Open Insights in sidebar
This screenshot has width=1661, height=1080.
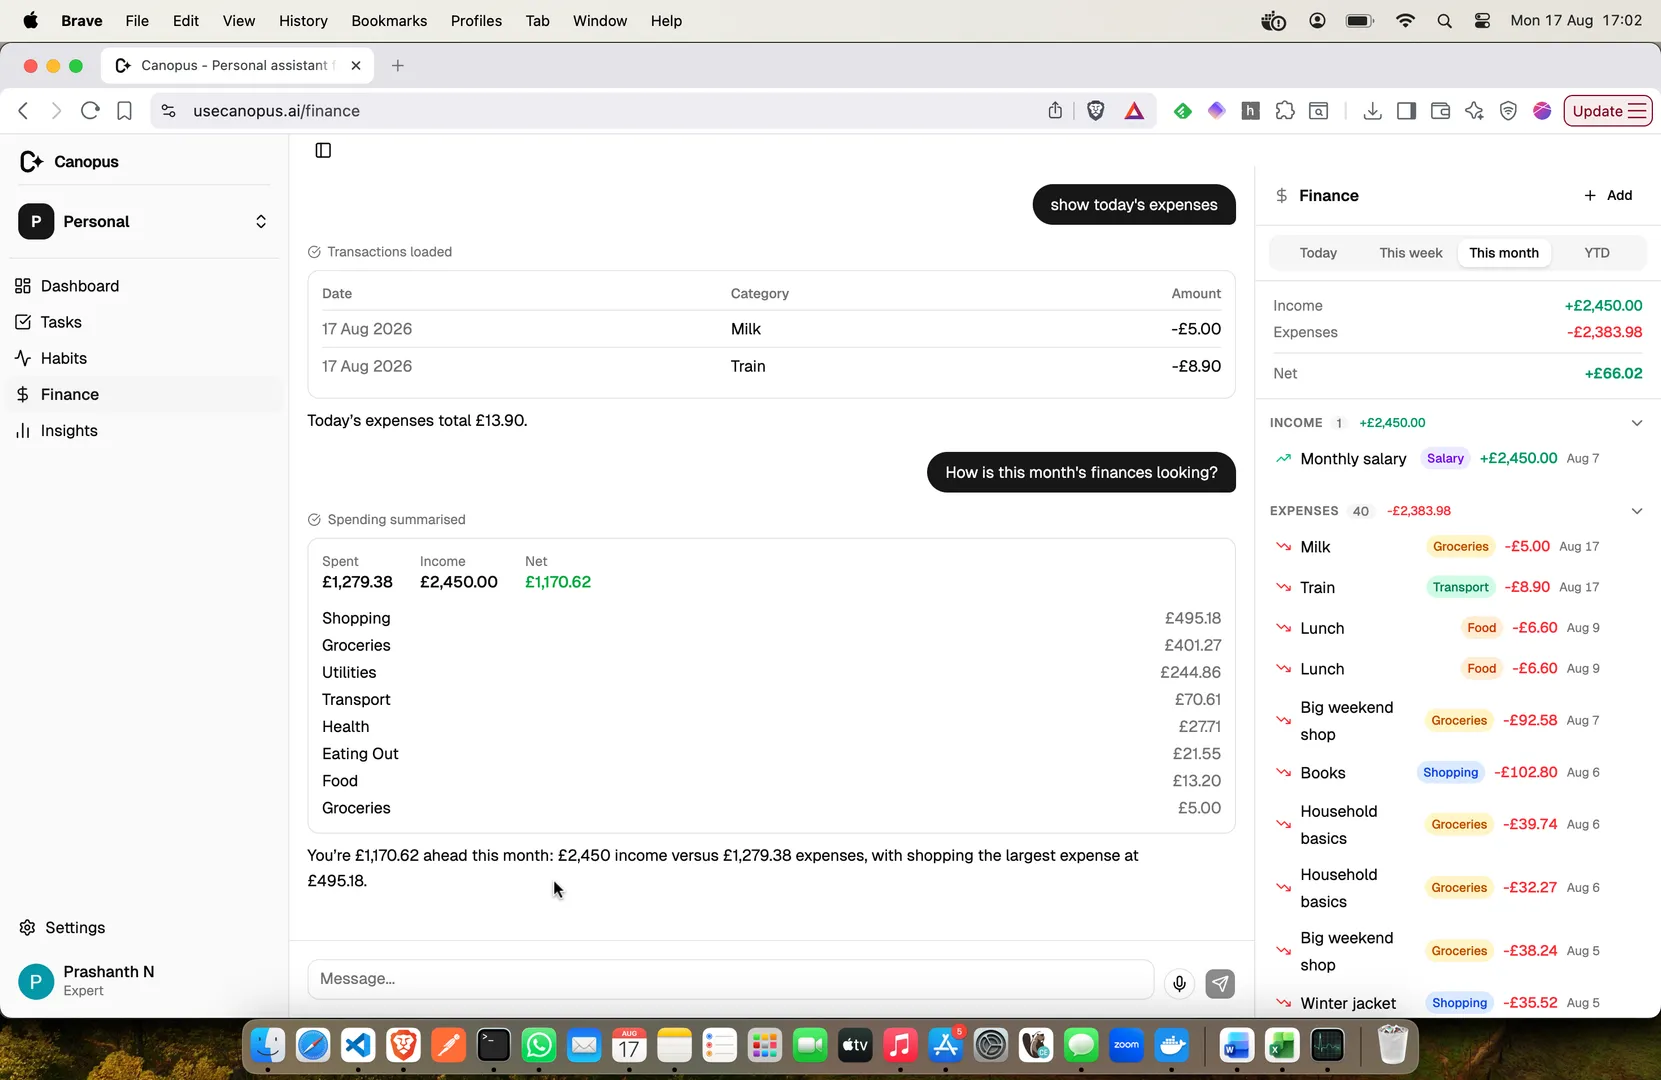145,430
